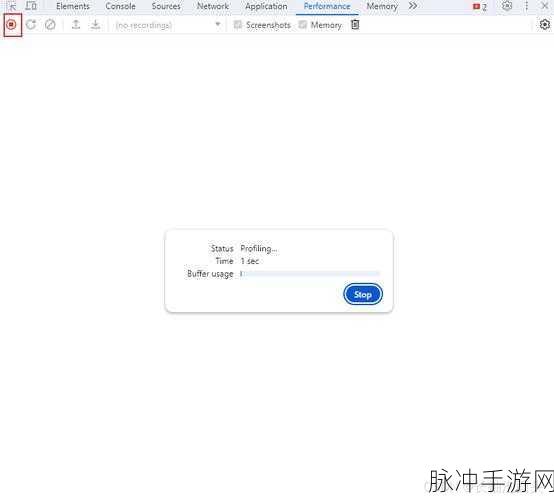Switch to the Network tab
The image size is (554, 500).
tap(213, 6)
